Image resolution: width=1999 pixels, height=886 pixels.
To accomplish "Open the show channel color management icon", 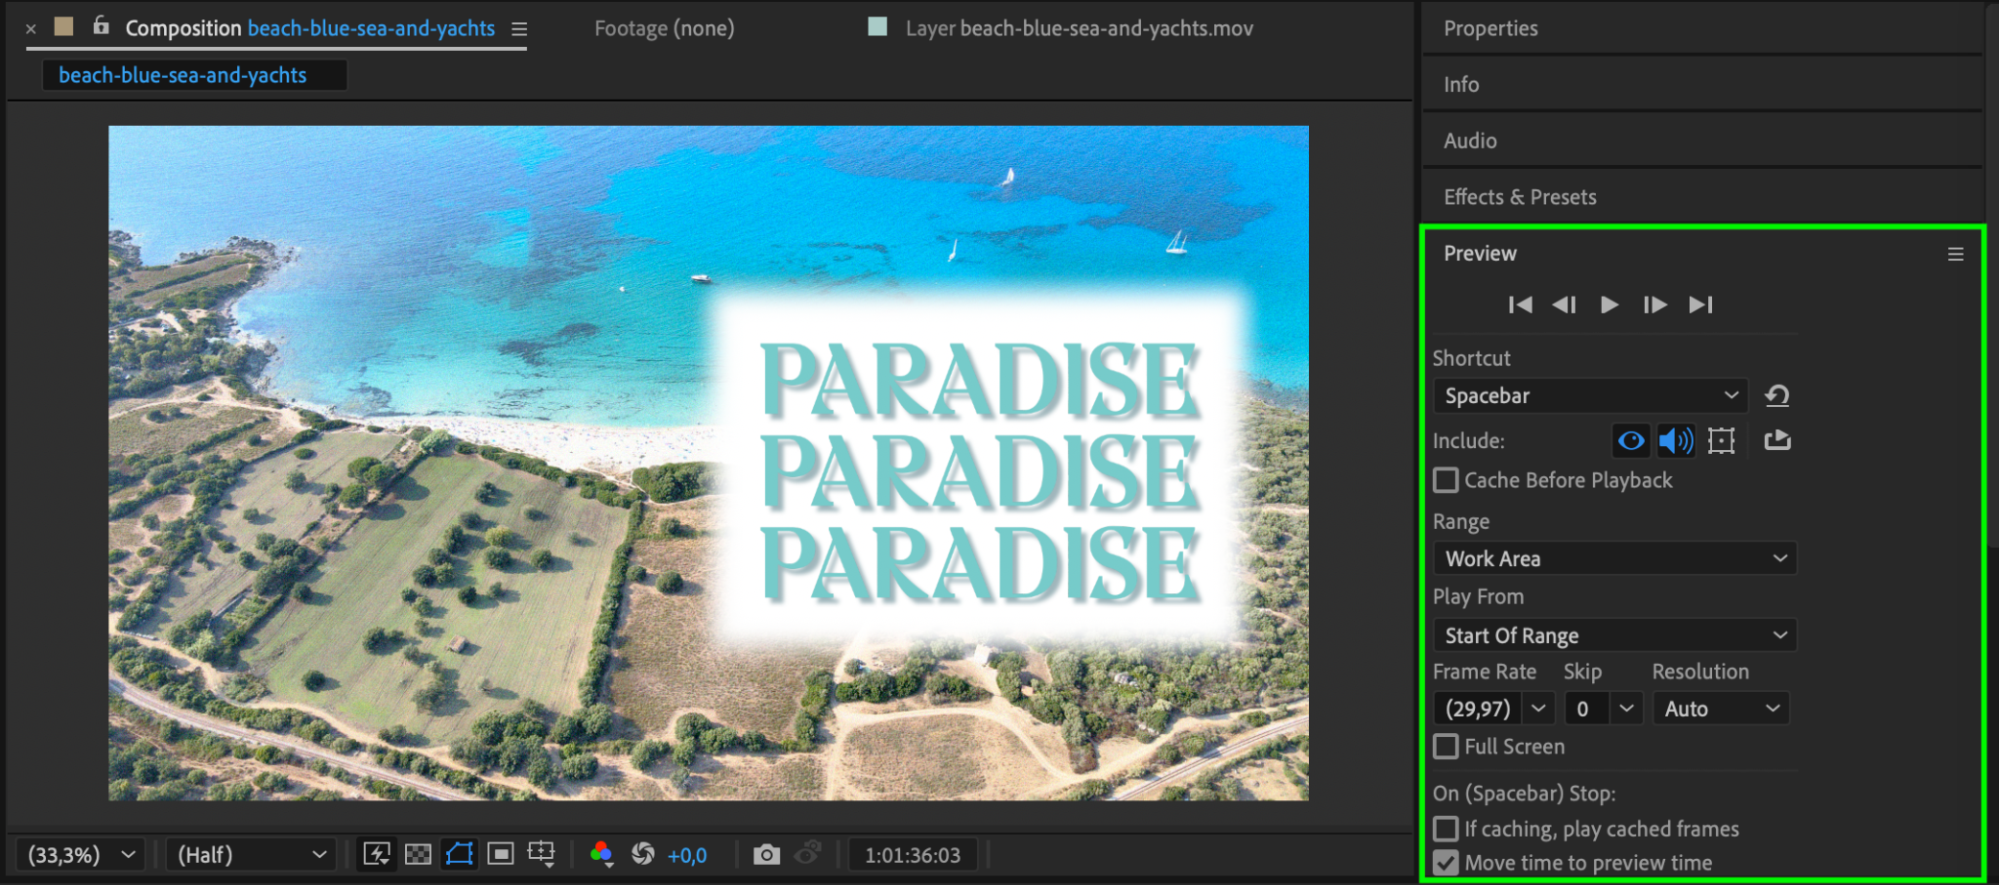I will [x=601, y=854].
